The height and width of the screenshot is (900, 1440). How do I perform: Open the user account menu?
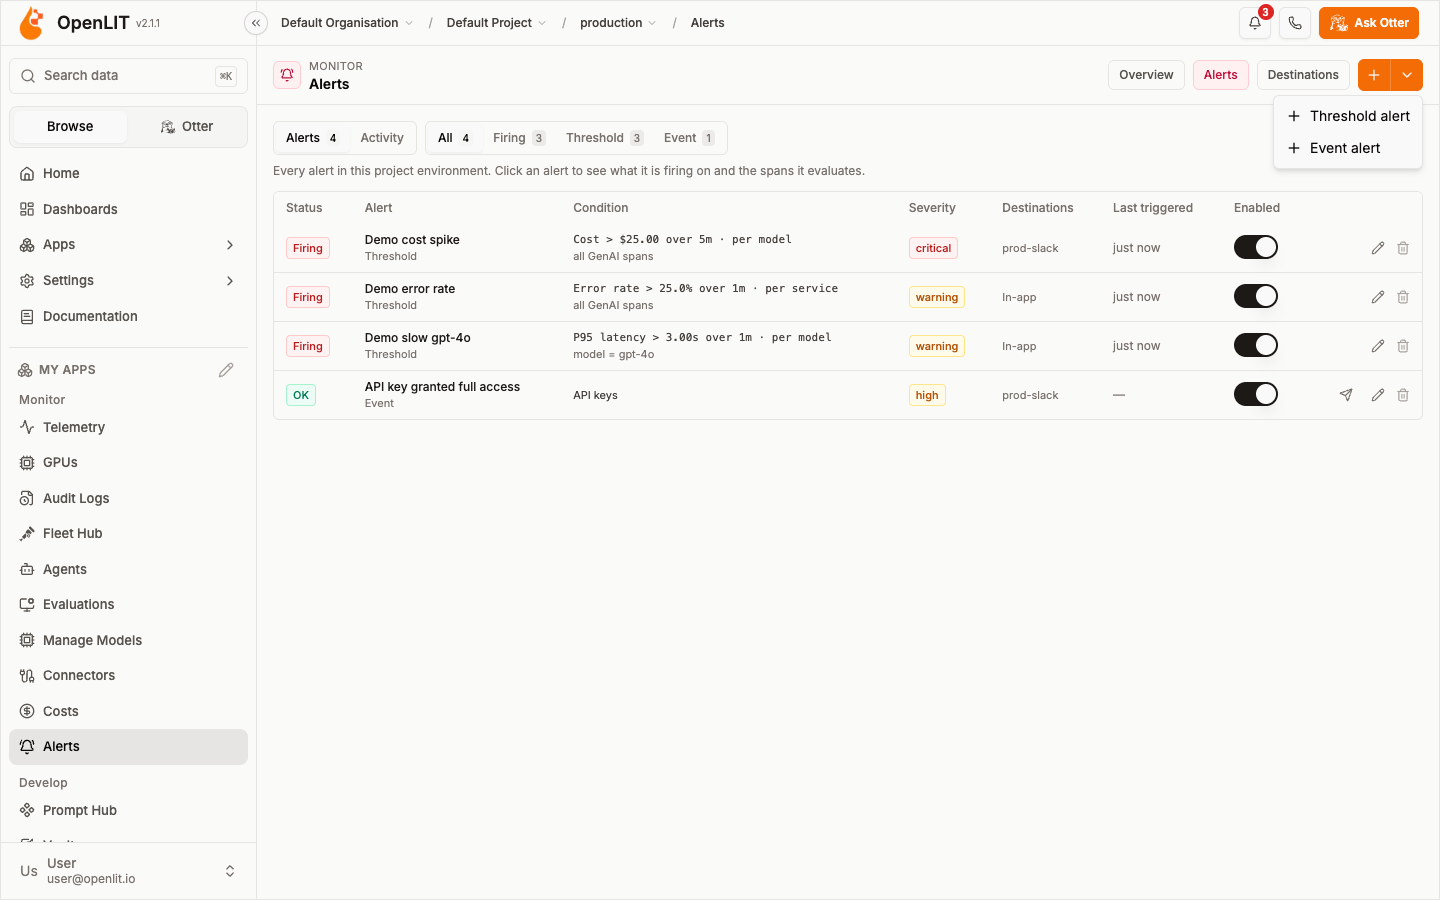[x=128, y=871]
